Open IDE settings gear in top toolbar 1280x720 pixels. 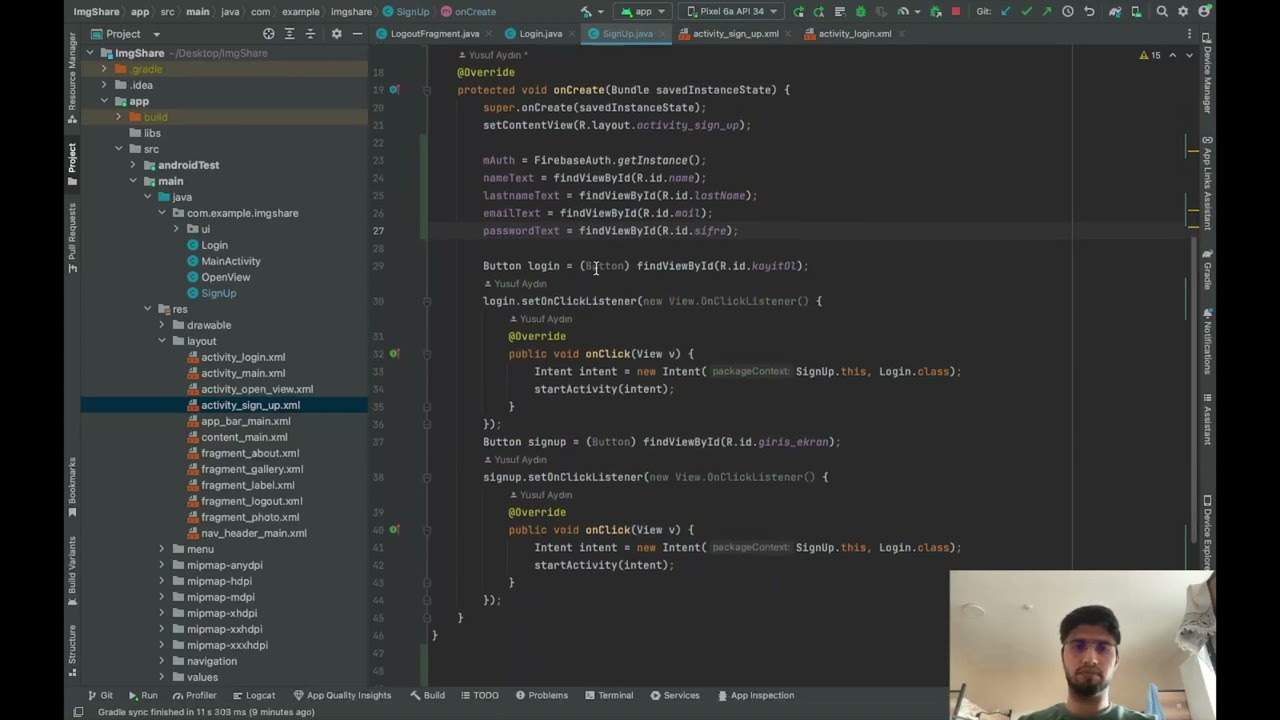[x=1183, y=12]
